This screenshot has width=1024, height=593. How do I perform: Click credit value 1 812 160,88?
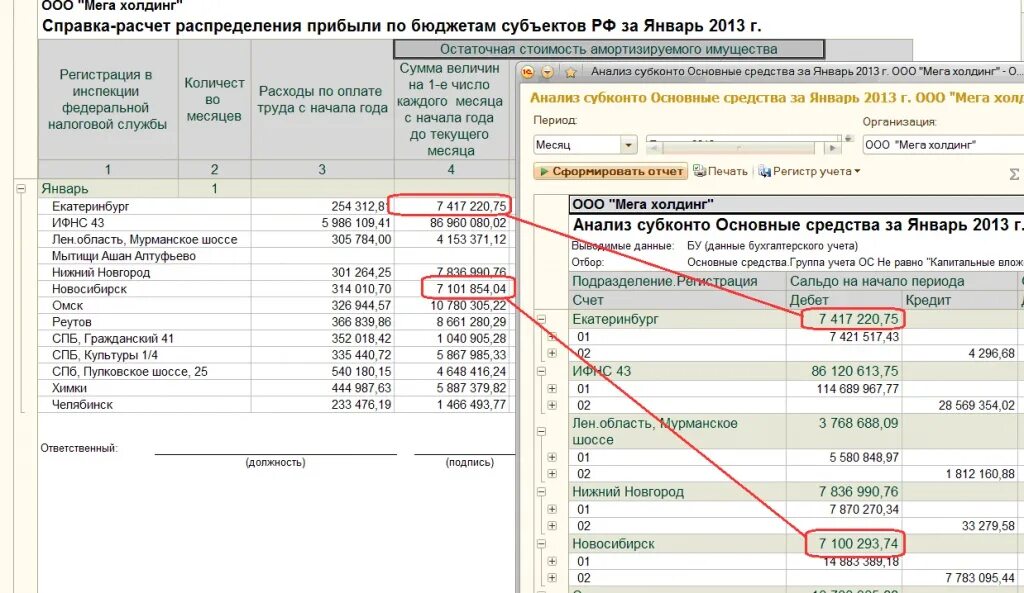(980, 473)
